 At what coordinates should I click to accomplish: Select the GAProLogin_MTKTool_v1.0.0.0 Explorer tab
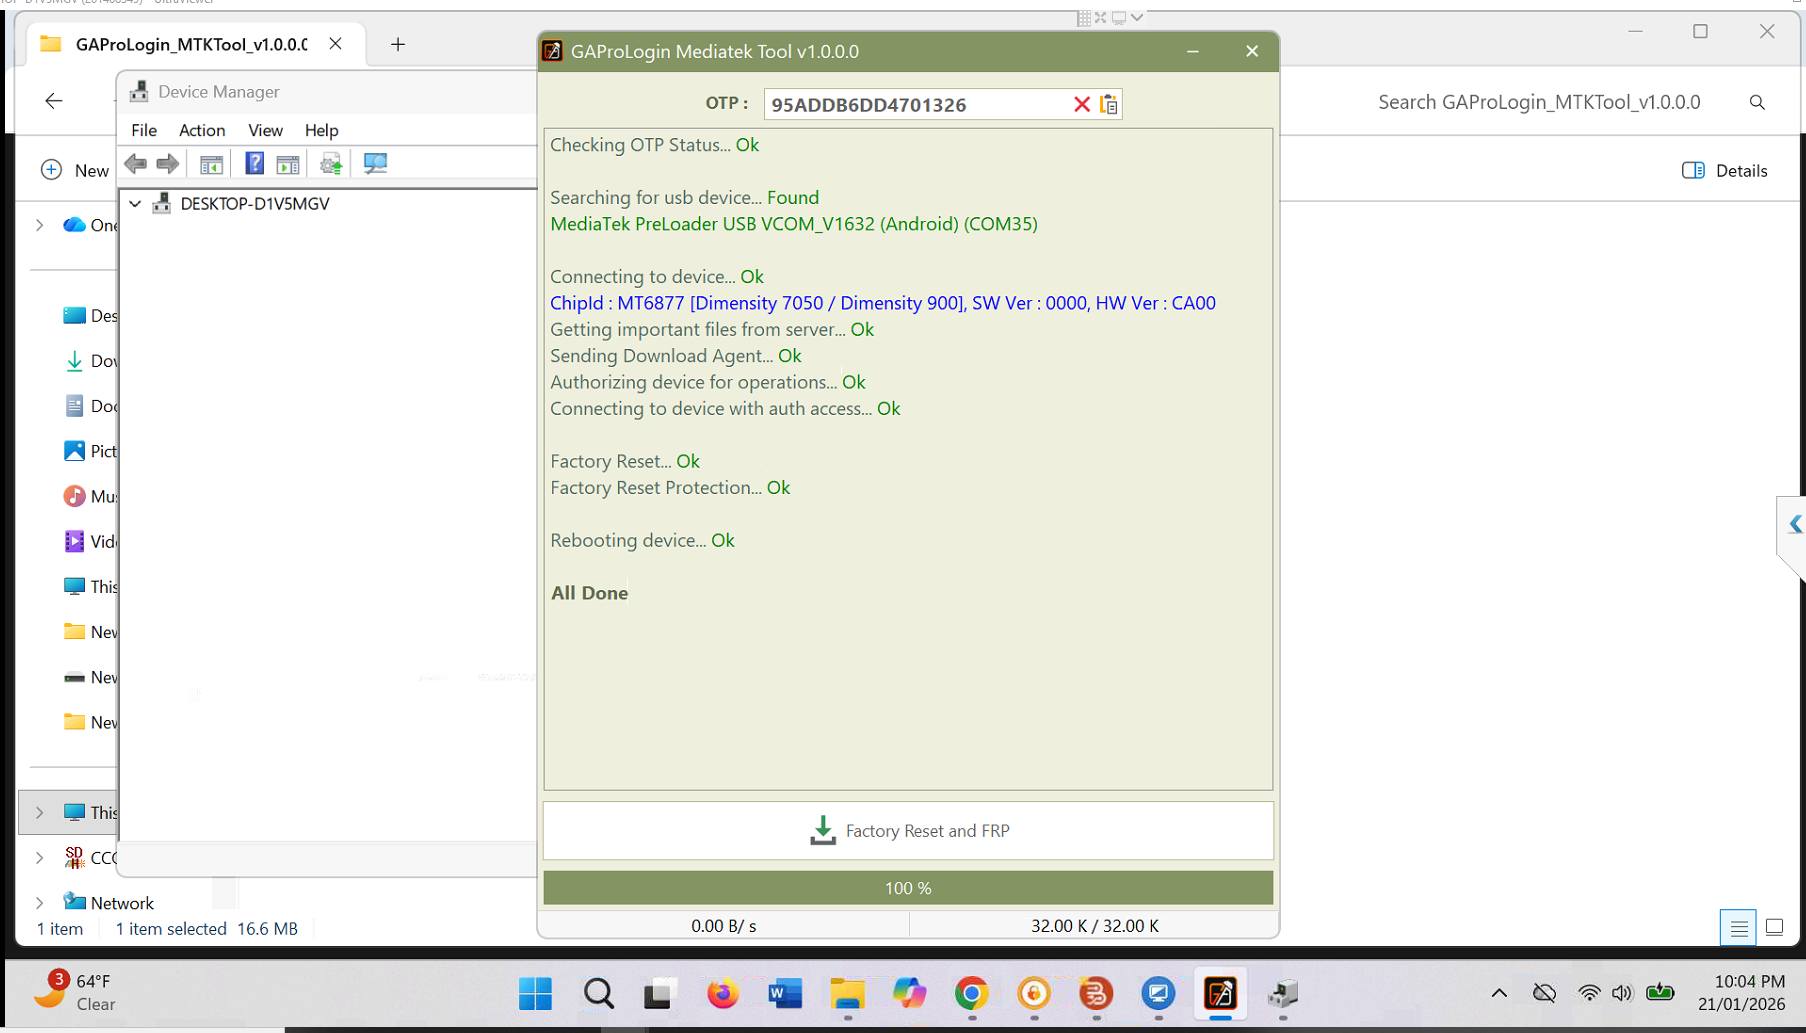pos(191,45)
